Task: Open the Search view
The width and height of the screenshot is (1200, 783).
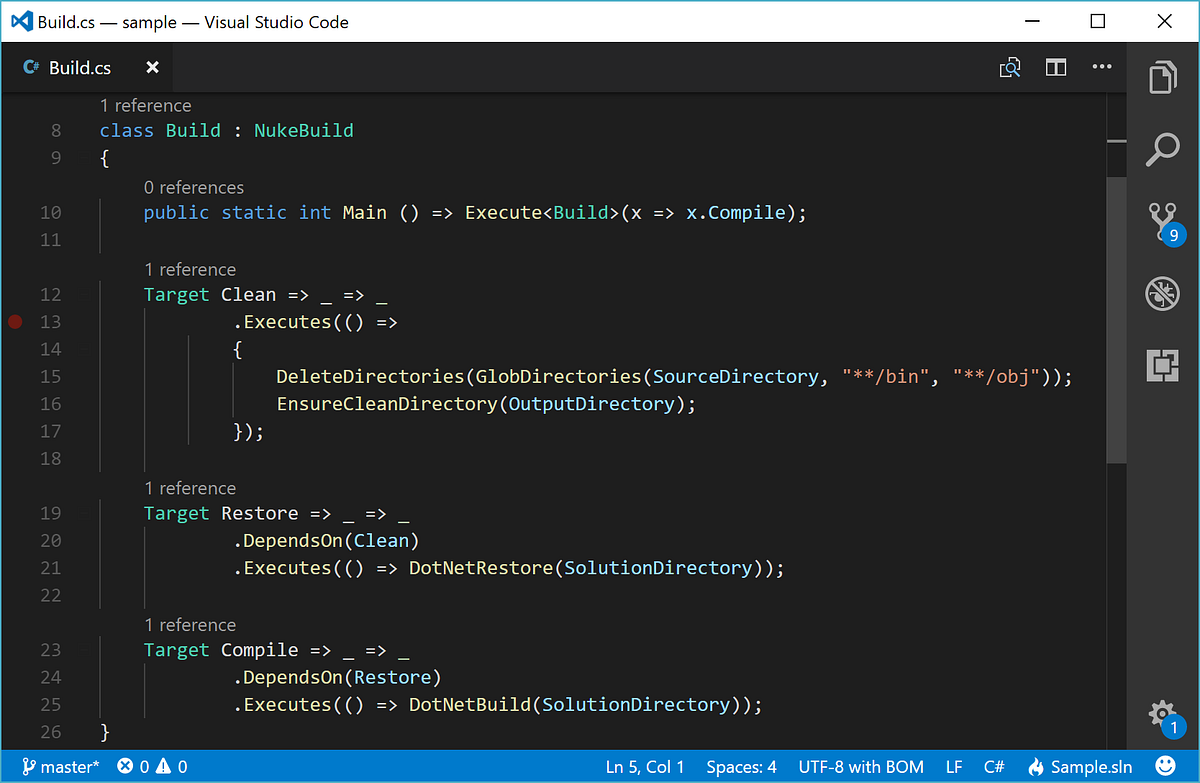Action: [1162, 149]
